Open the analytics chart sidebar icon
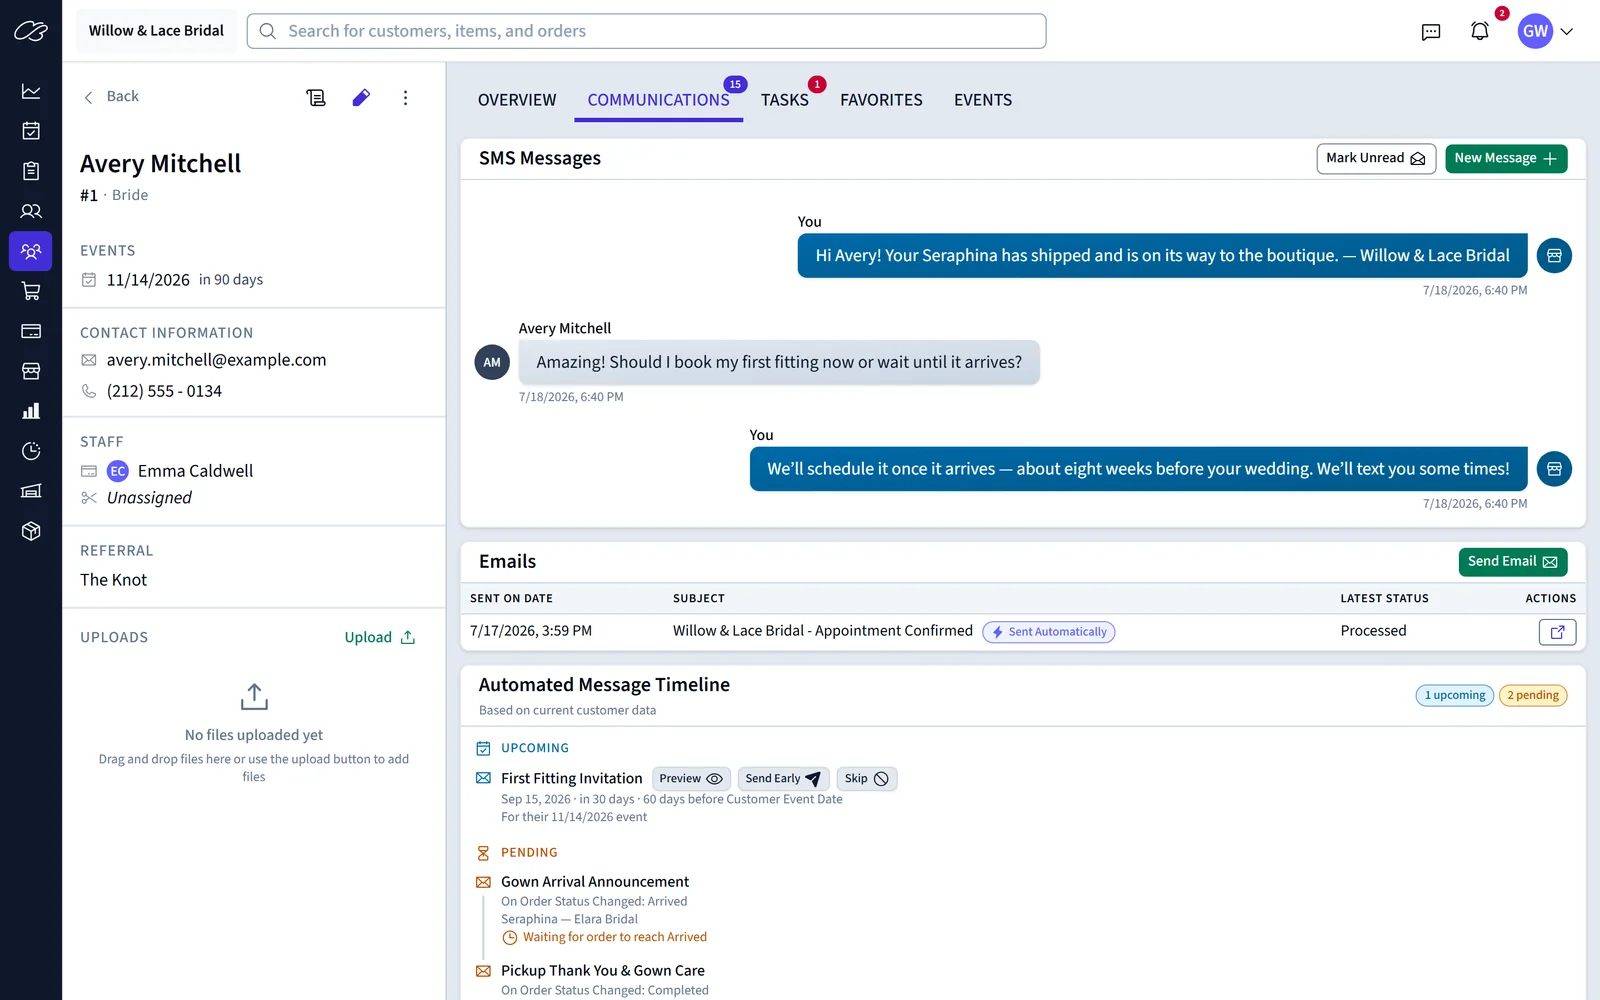Viewport: 1600px width, 1000px height. click(x=31, y=91)
